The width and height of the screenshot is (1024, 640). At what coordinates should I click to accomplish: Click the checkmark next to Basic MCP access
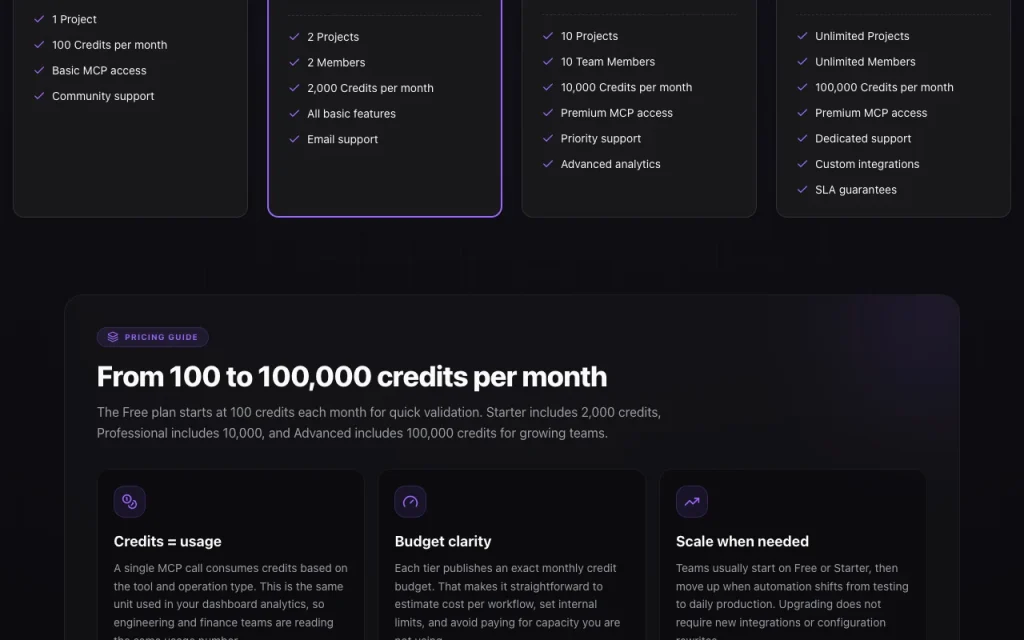pyautogui.click(x=39, y=70)
